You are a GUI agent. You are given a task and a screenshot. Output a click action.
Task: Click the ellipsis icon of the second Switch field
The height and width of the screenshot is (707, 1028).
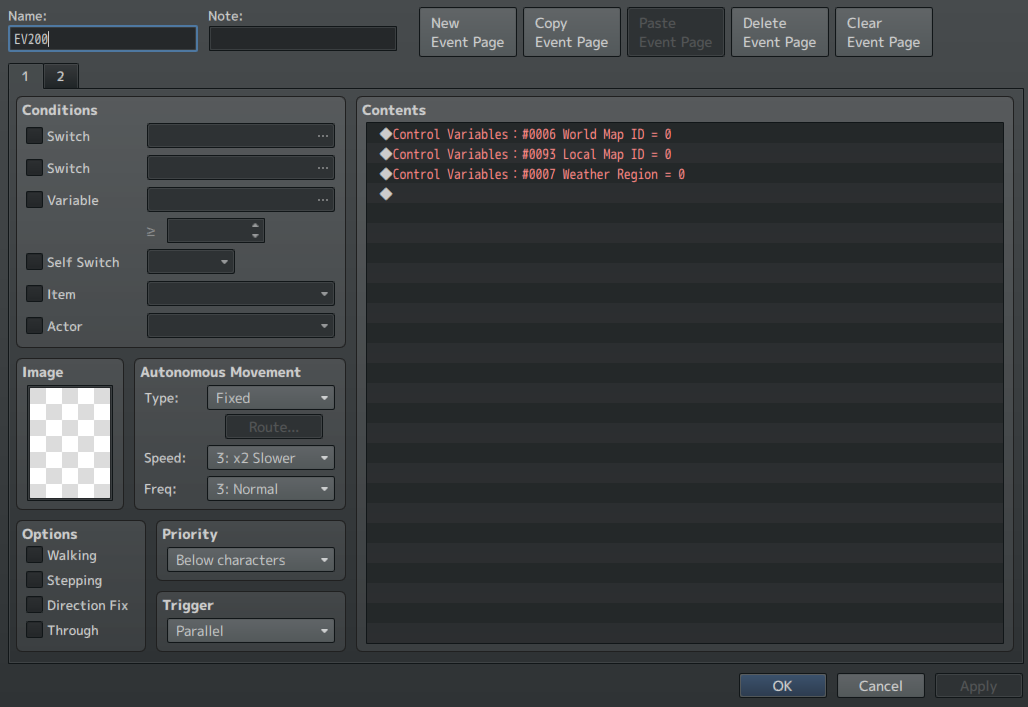322,168
